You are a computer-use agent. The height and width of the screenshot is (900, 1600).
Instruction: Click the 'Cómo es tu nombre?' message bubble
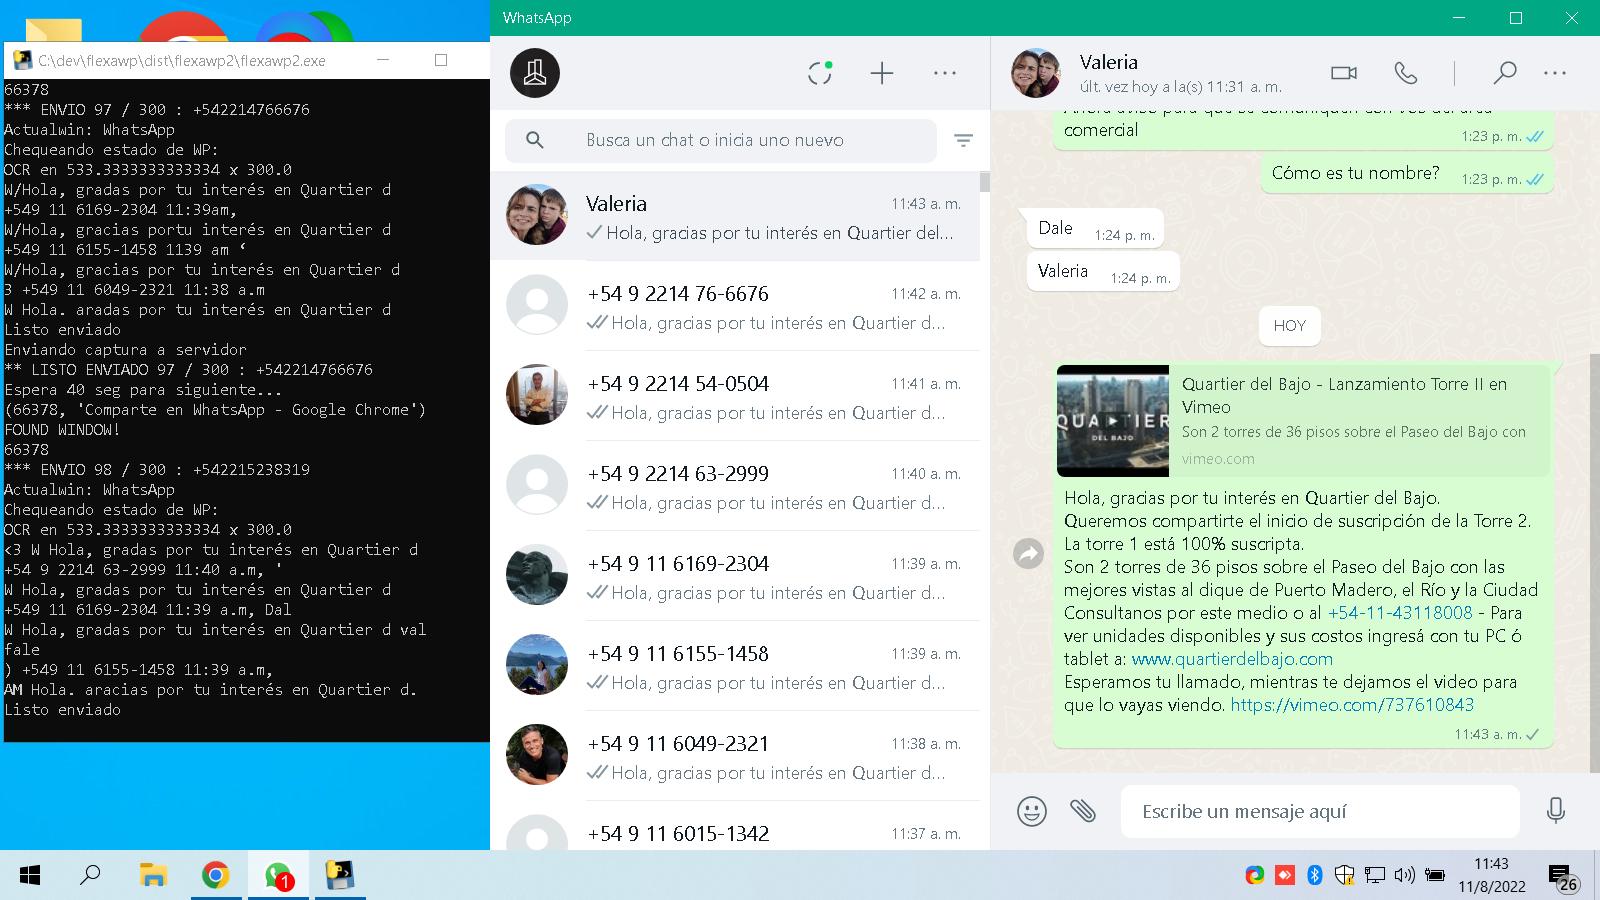pyautogui.click(x=1407, y=174)
